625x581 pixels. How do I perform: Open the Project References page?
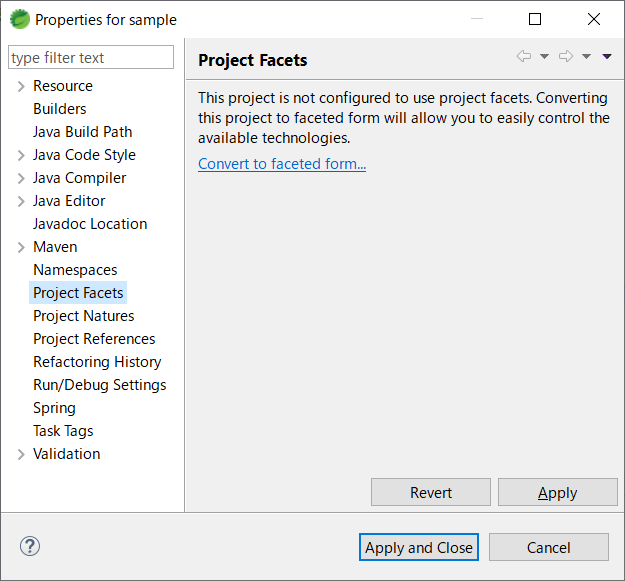94,339
